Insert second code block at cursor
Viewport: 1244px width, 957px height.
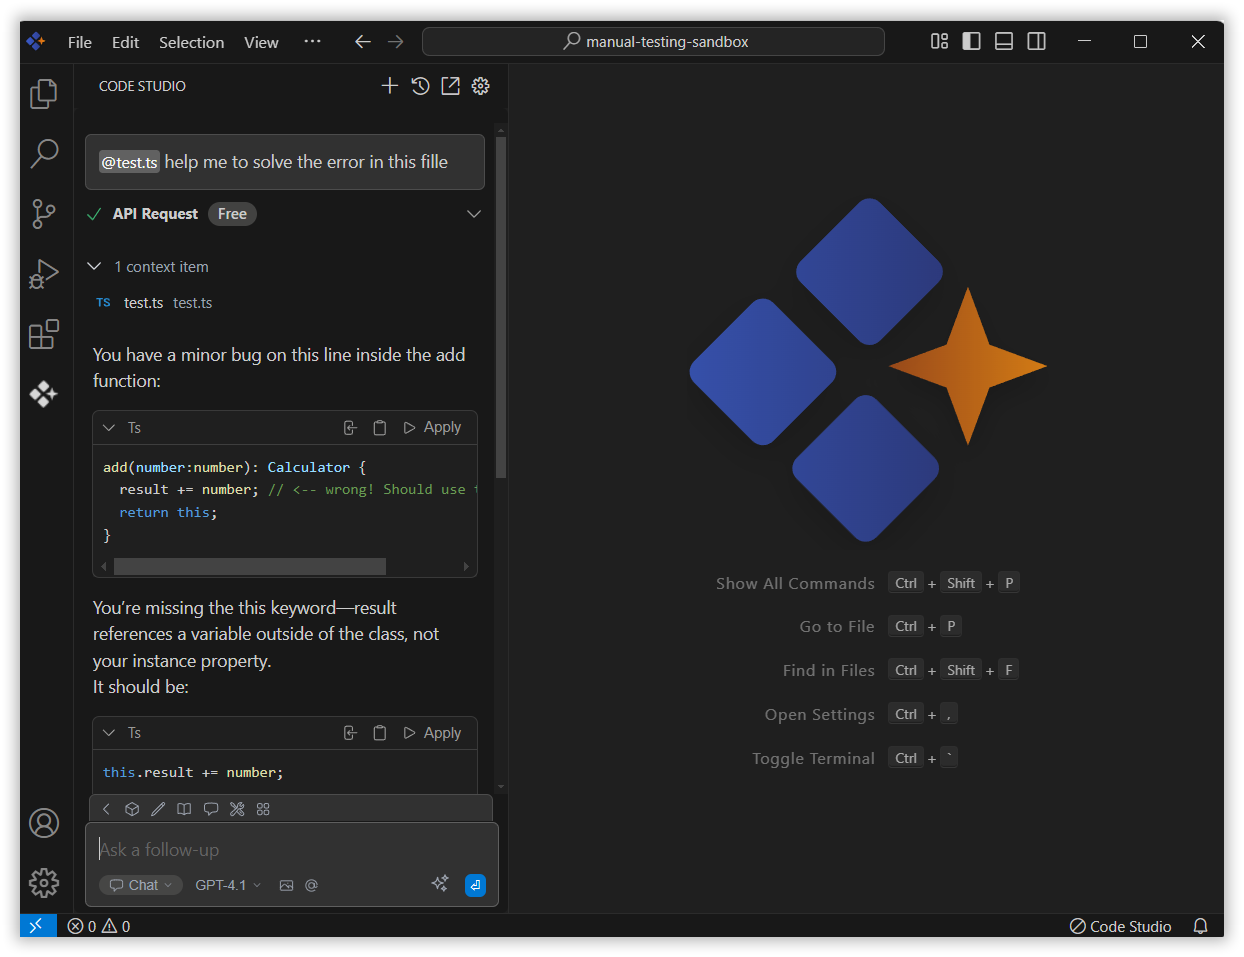[350, 733]
